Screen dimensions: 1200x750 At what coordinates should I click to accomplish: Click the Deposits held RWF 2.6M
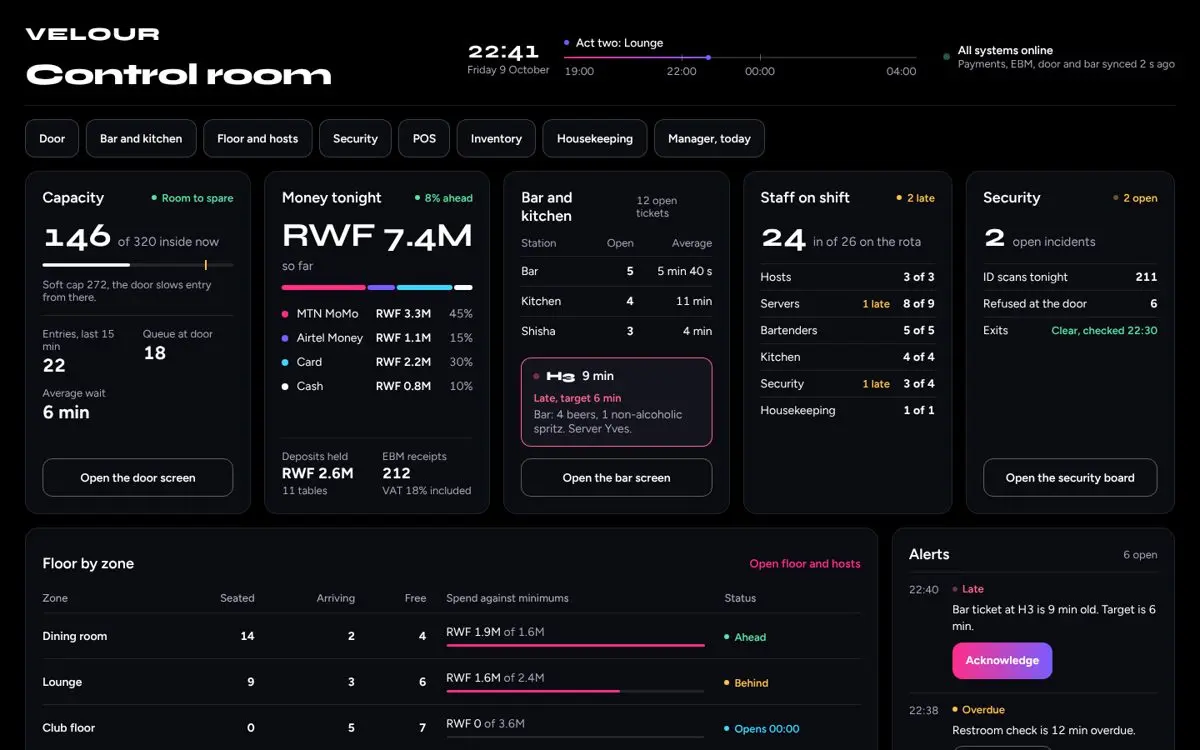coord(318,473)
